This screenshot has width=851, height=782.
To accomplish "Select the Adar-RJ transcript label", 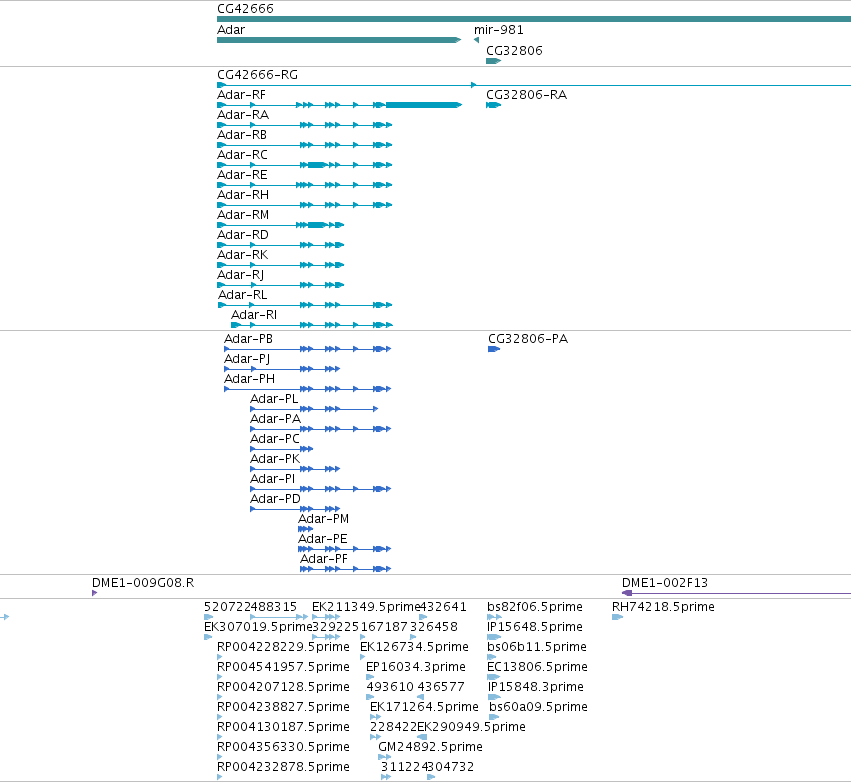I will (x=240, y=275).
